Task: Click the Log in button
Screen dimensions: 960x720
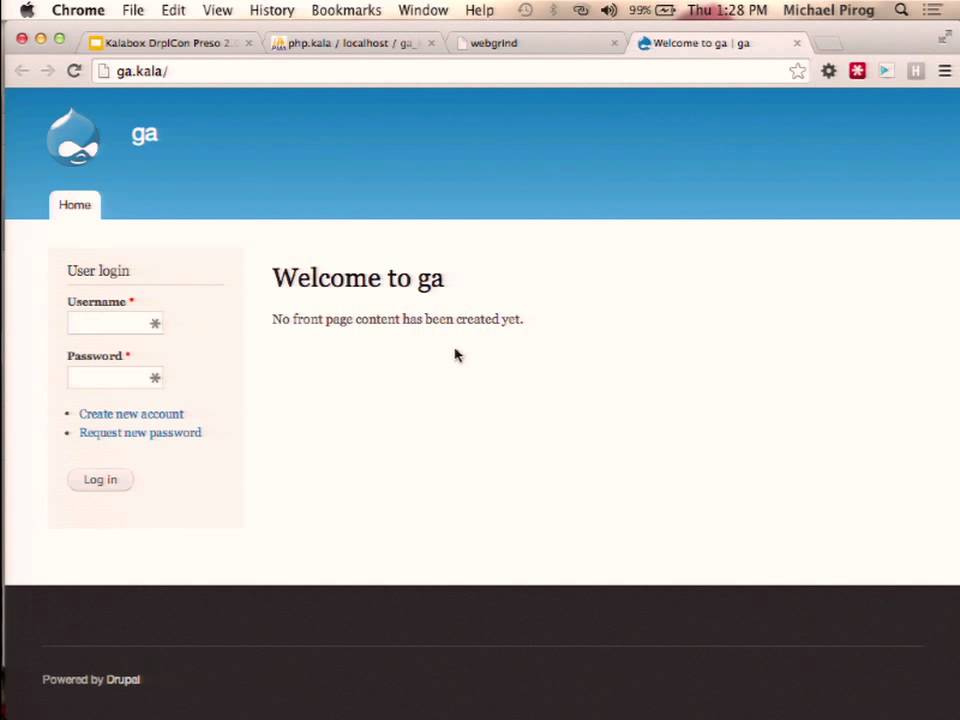Action: (100, 479)
